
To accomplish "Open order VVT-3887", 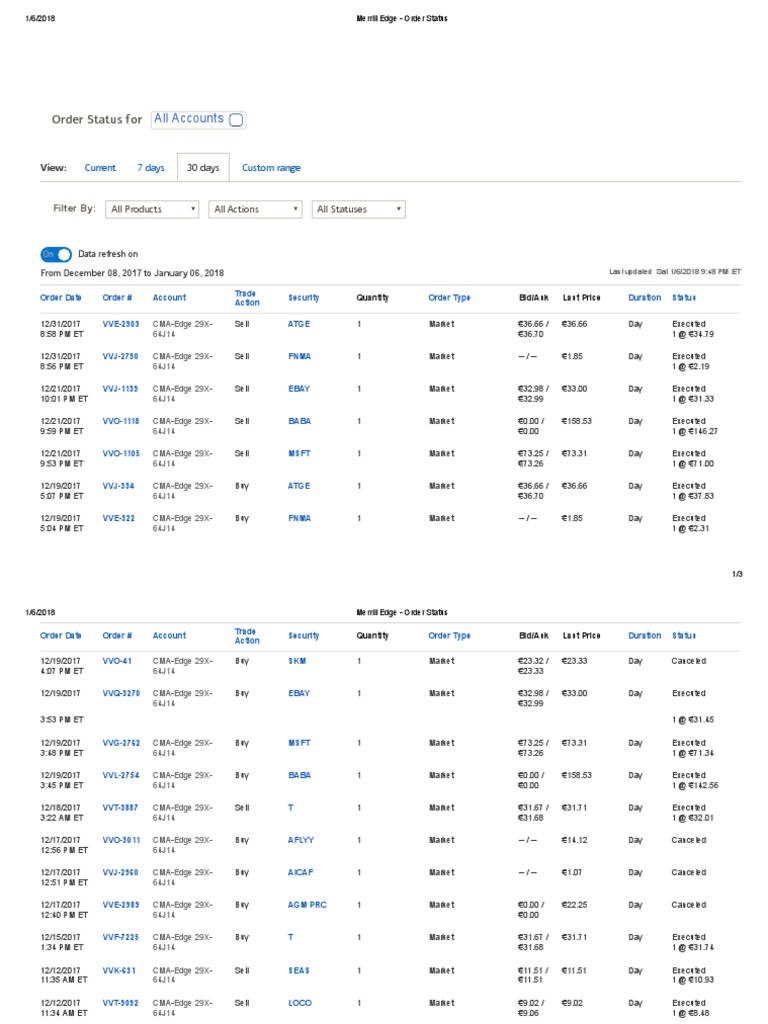I will pos(120,808).
